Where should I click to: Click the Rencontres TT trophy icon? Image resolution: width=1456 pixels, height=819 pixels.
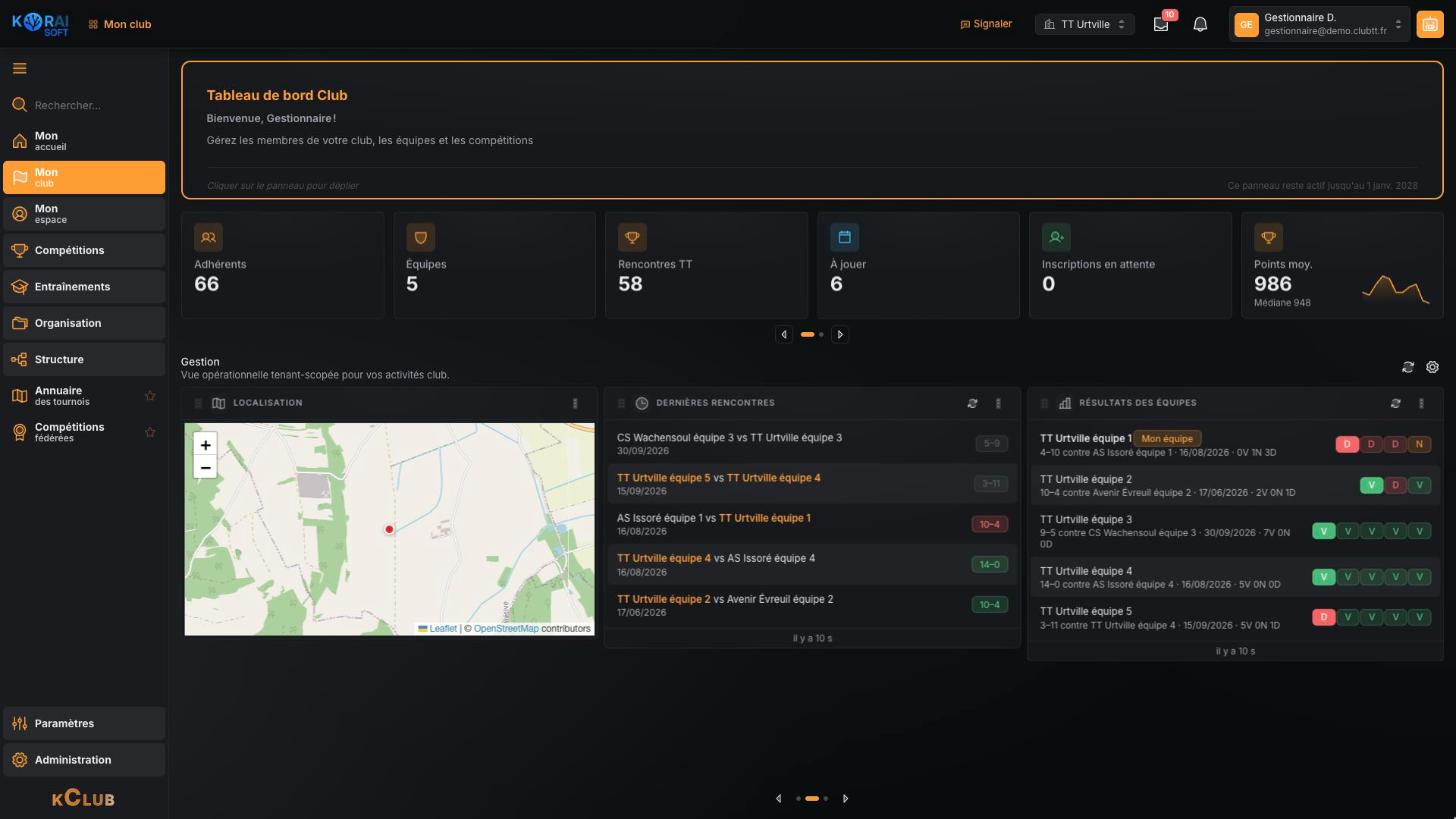632,237
